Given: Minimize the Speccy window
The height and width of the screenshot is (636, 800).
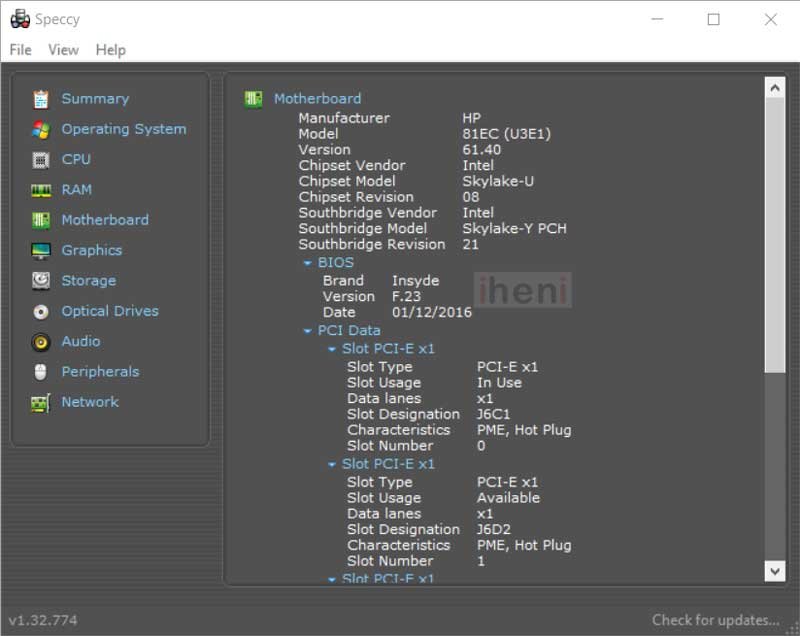Looking at the screenshot, I should 657,19.
